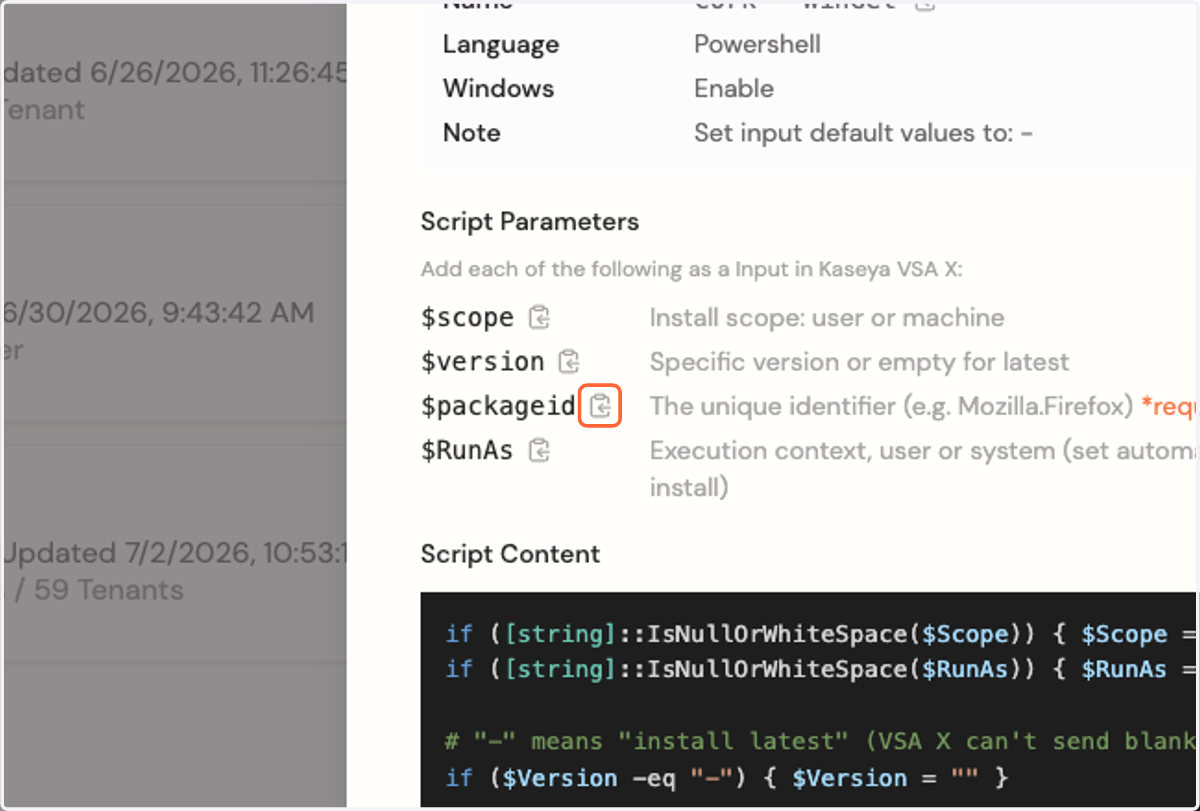Click the IsNullOrWhiteSpace($Scope) code line
The width and height of the screenshot is (1200, 811).
point(820,634)
